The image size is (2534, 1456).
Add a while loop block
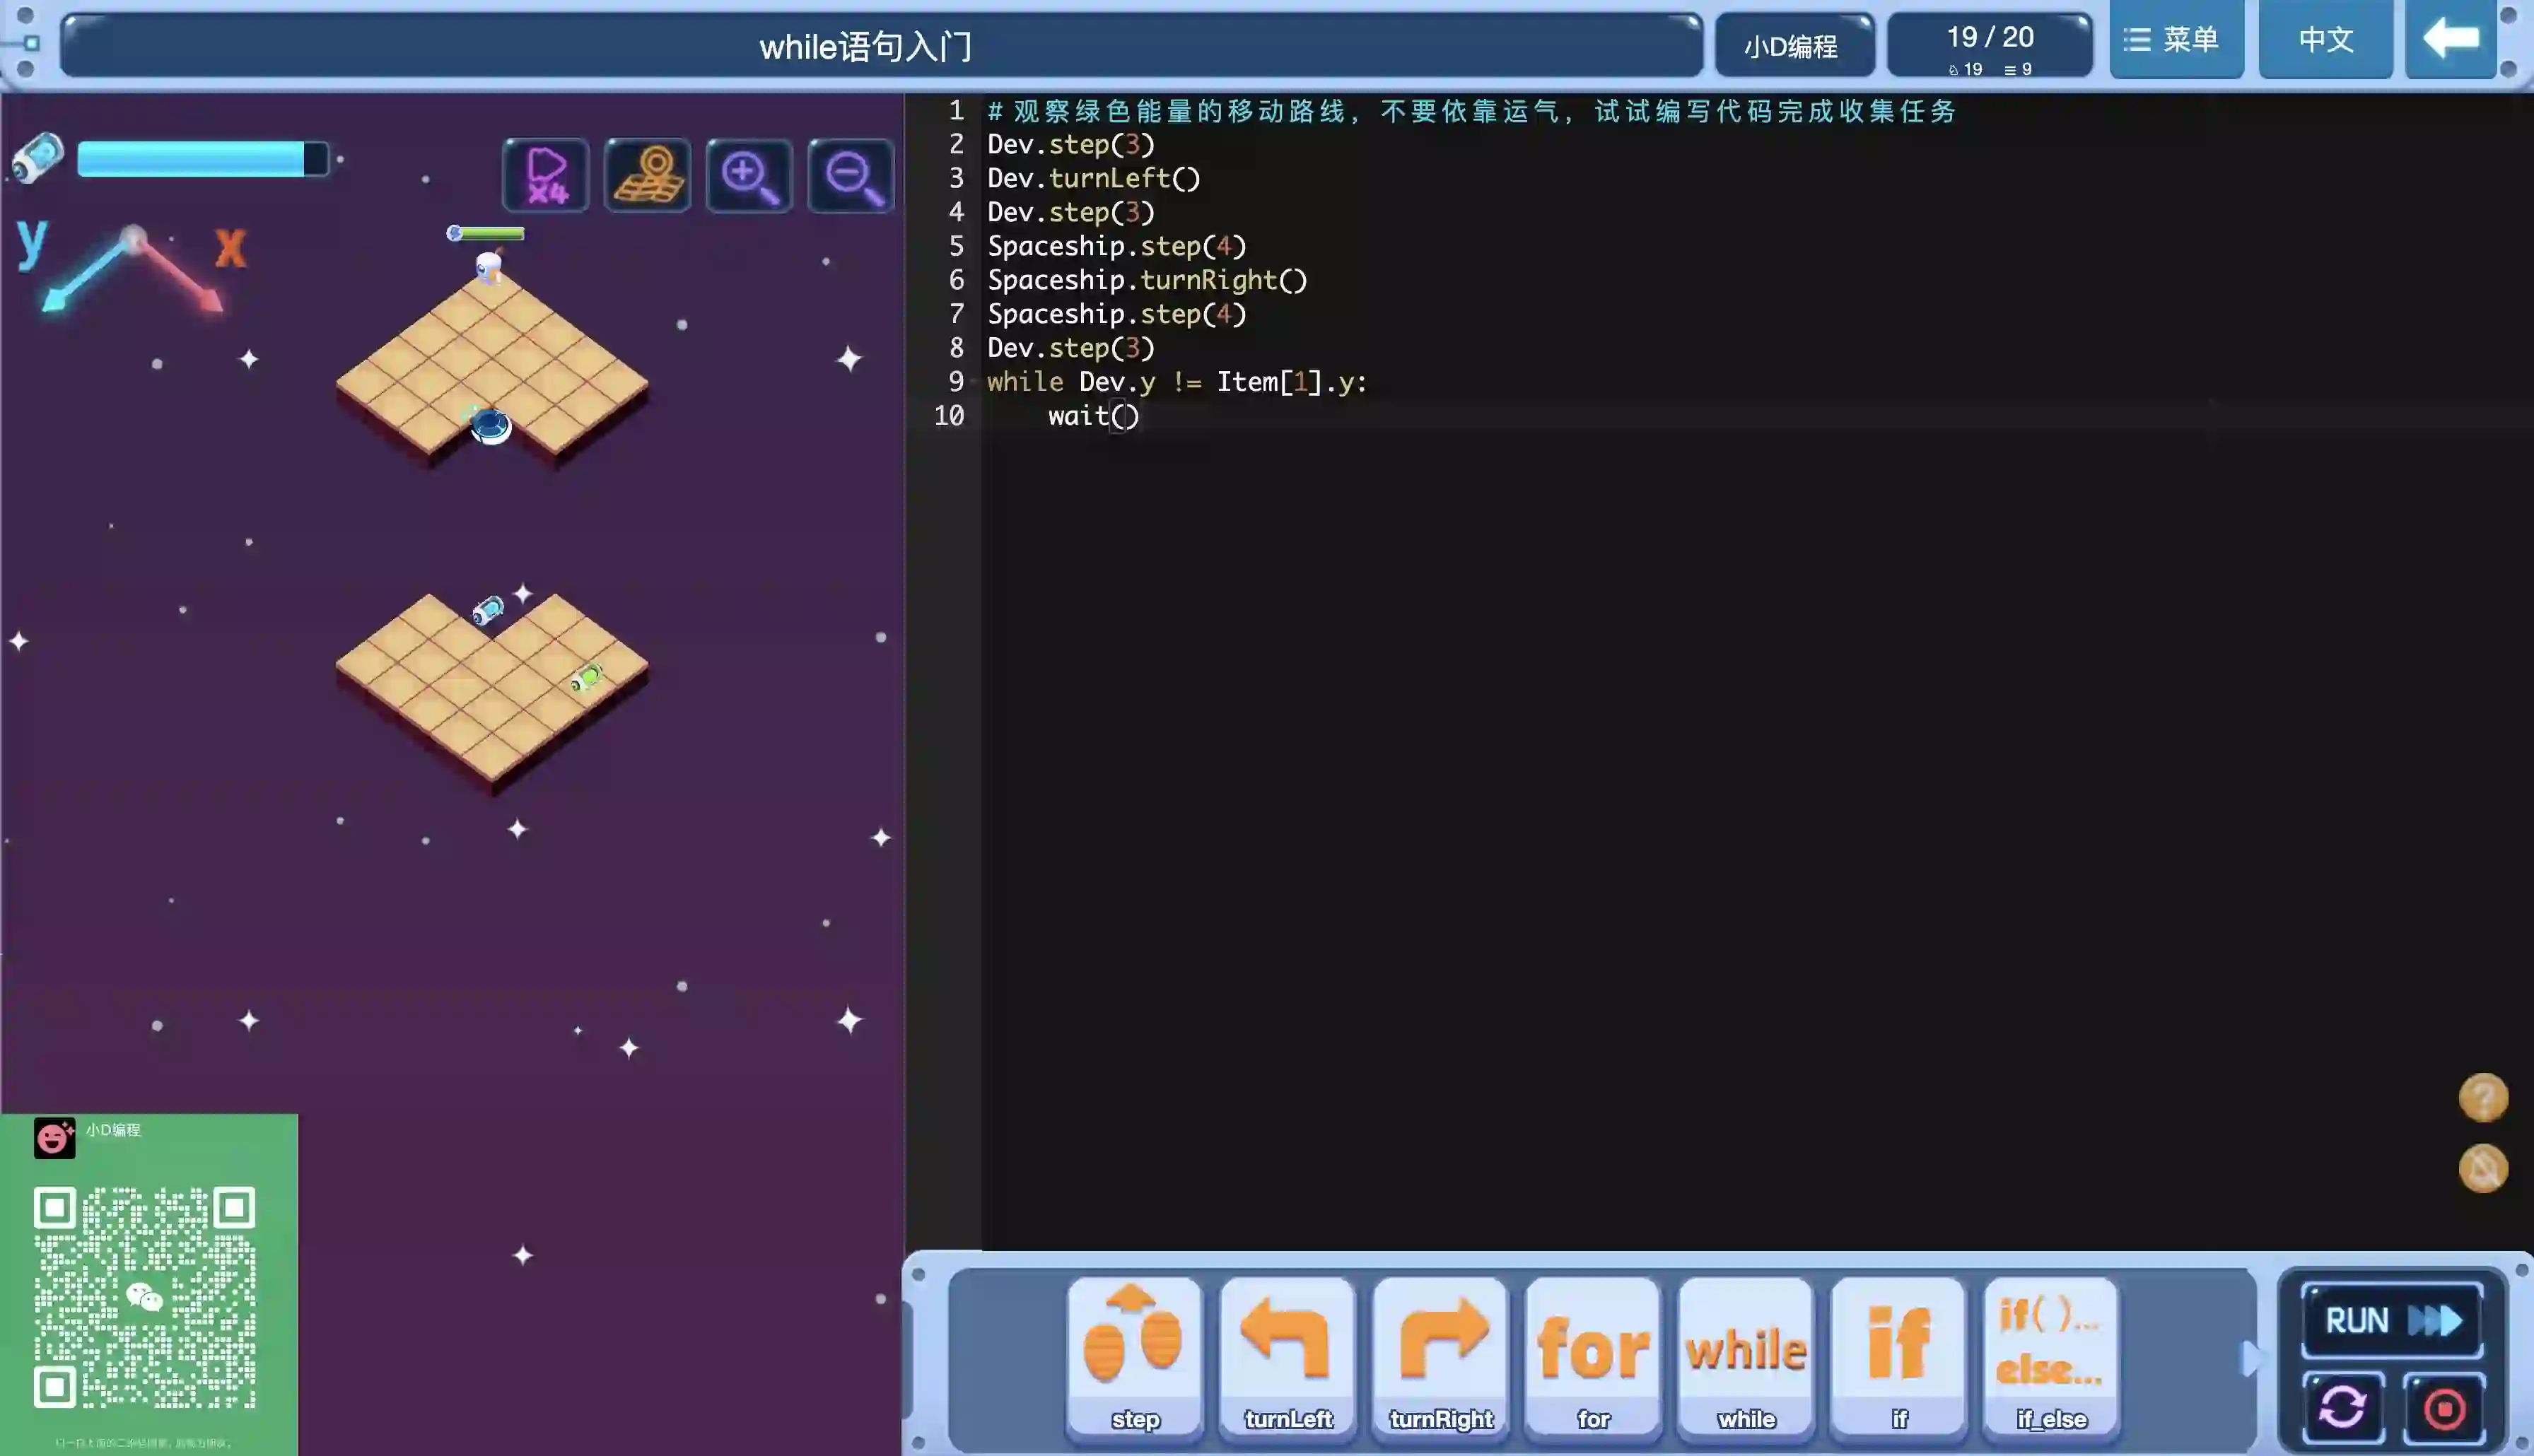coord(1746,1356)
